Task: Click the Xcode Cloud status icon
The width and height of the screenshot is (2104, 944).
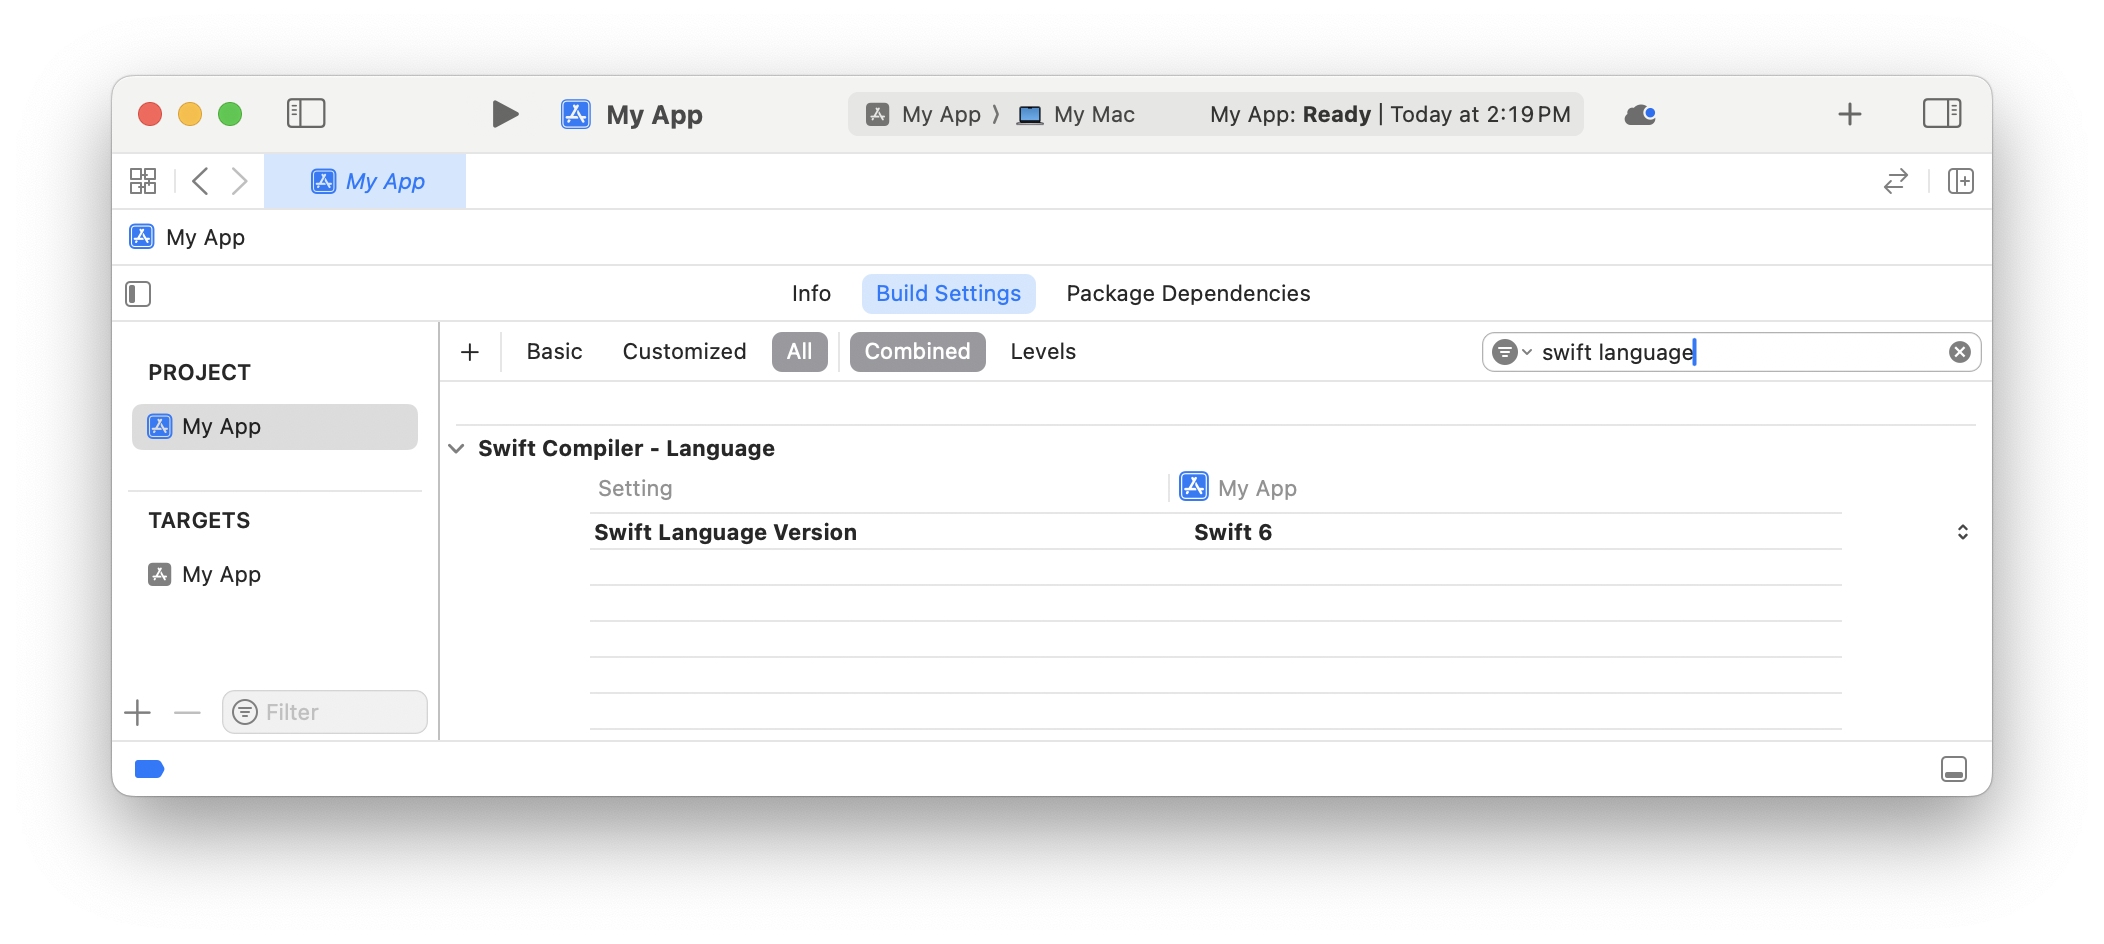Action: tap(1640, 115)
